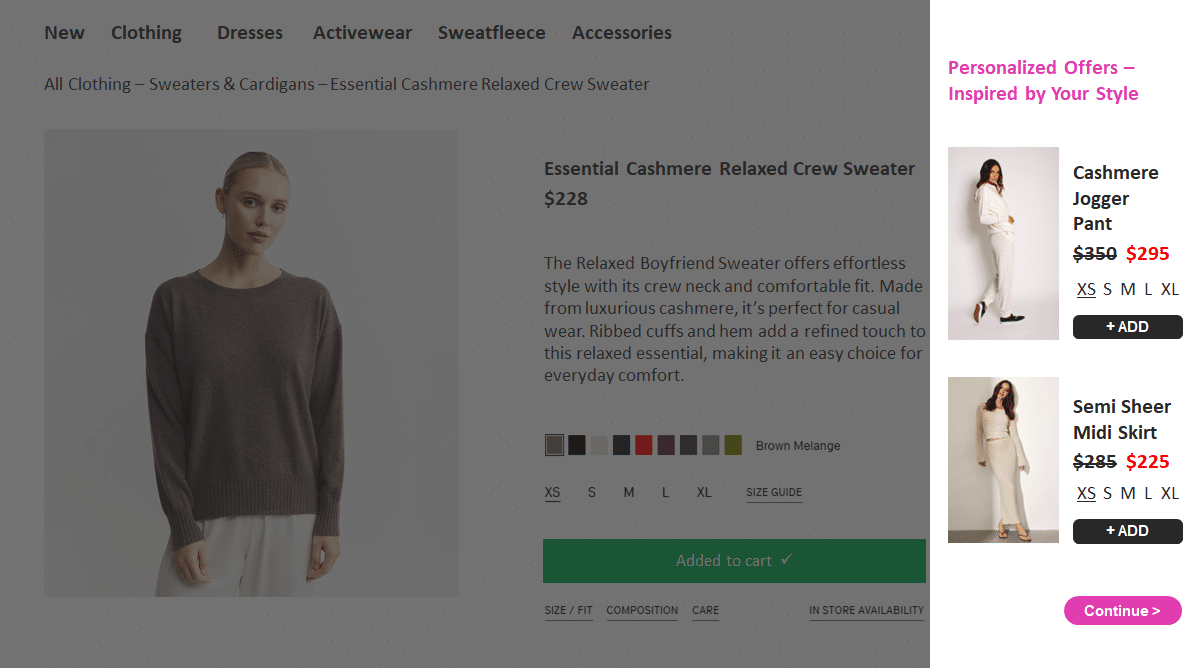Select the black color swatch

[x=576, y=444]
